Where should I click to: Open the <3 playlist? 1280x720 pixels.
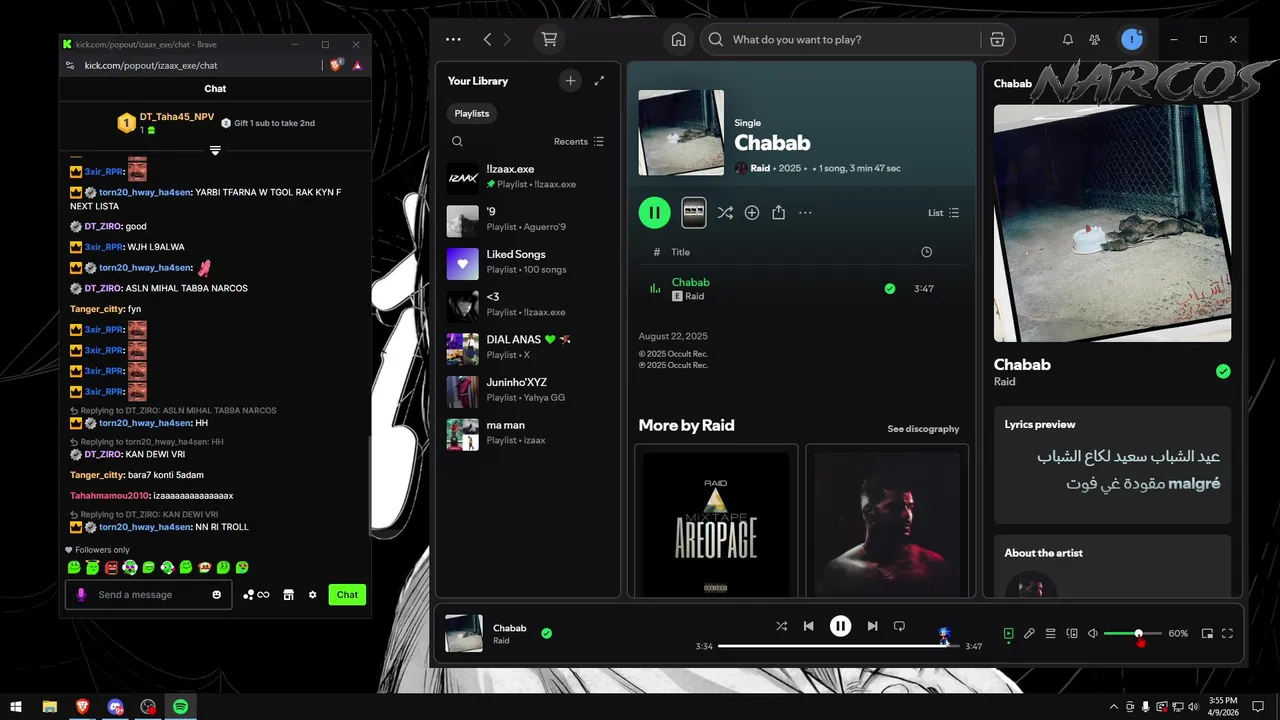[528, 305]
